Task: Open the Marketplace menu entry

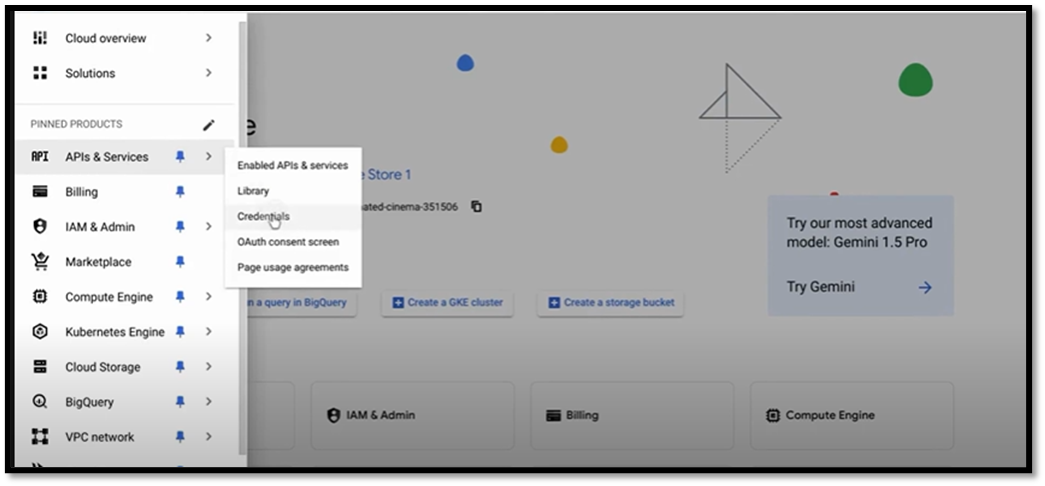Action: [x=125, y=262]
